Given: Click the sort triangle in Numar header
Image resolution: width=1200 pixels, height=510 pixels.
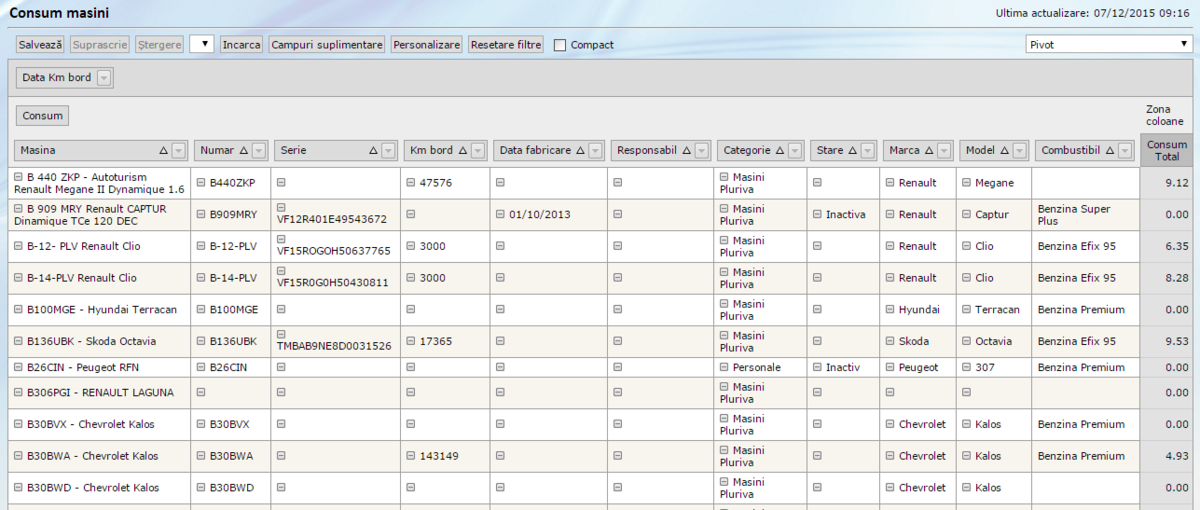Looking at the screenshot, I should pyautogui.click(x=244, y=151).
